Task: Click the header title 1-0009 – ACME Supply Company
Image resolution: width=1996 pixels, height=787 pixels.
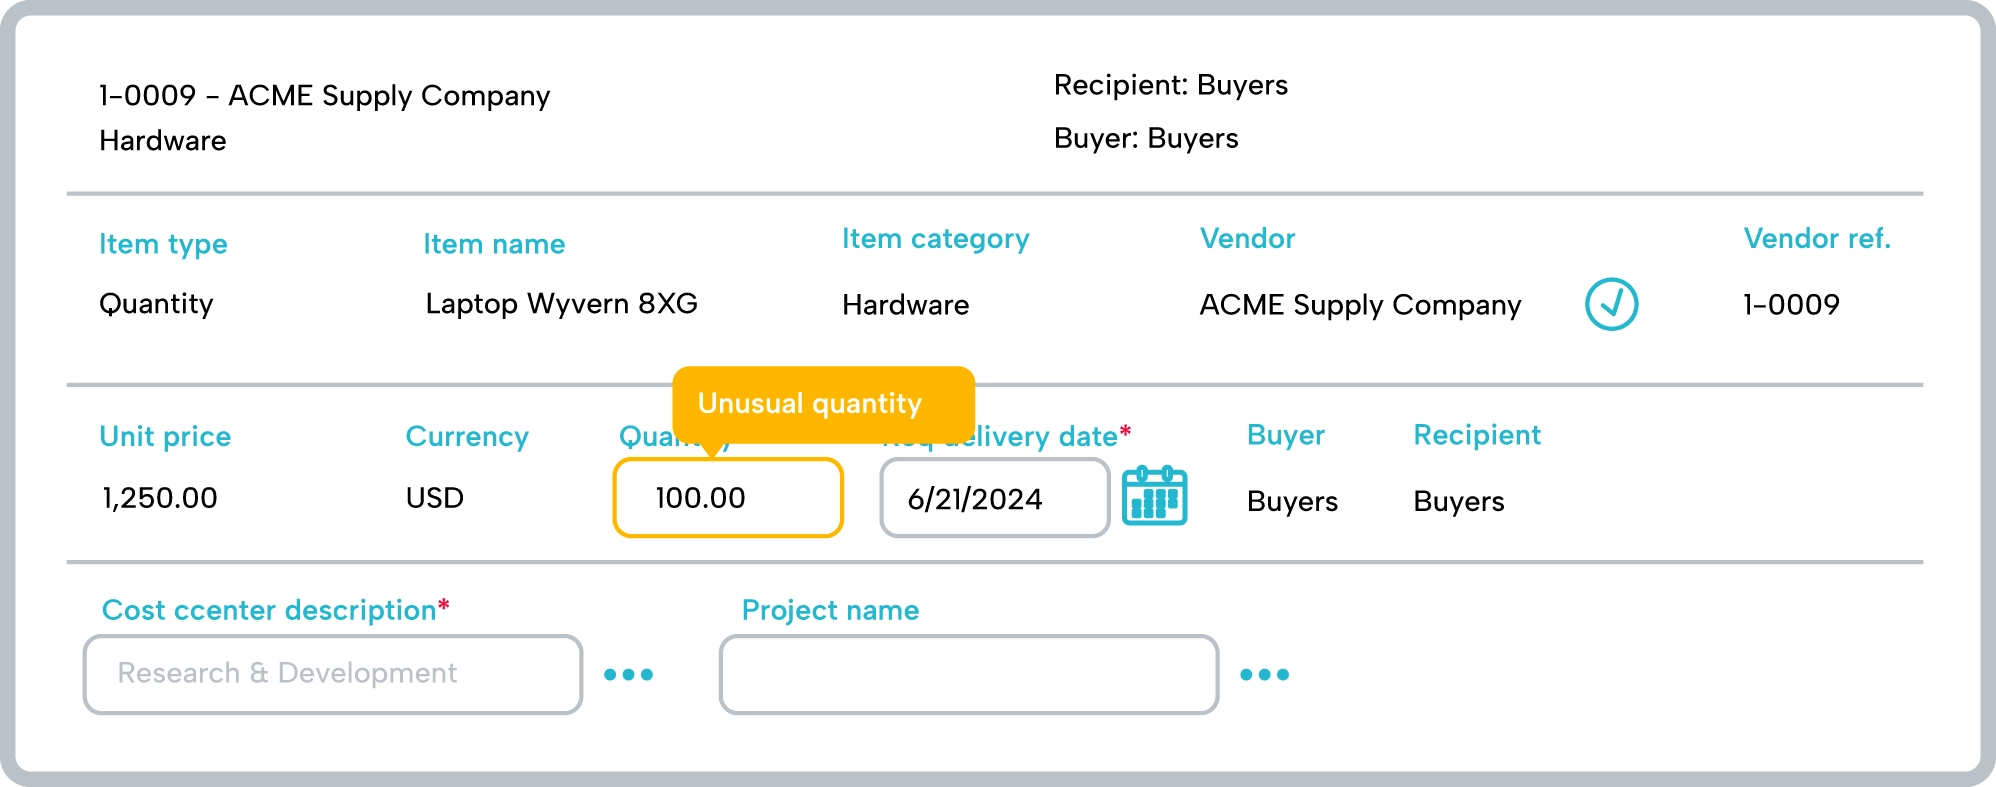Action: (324, 96)
